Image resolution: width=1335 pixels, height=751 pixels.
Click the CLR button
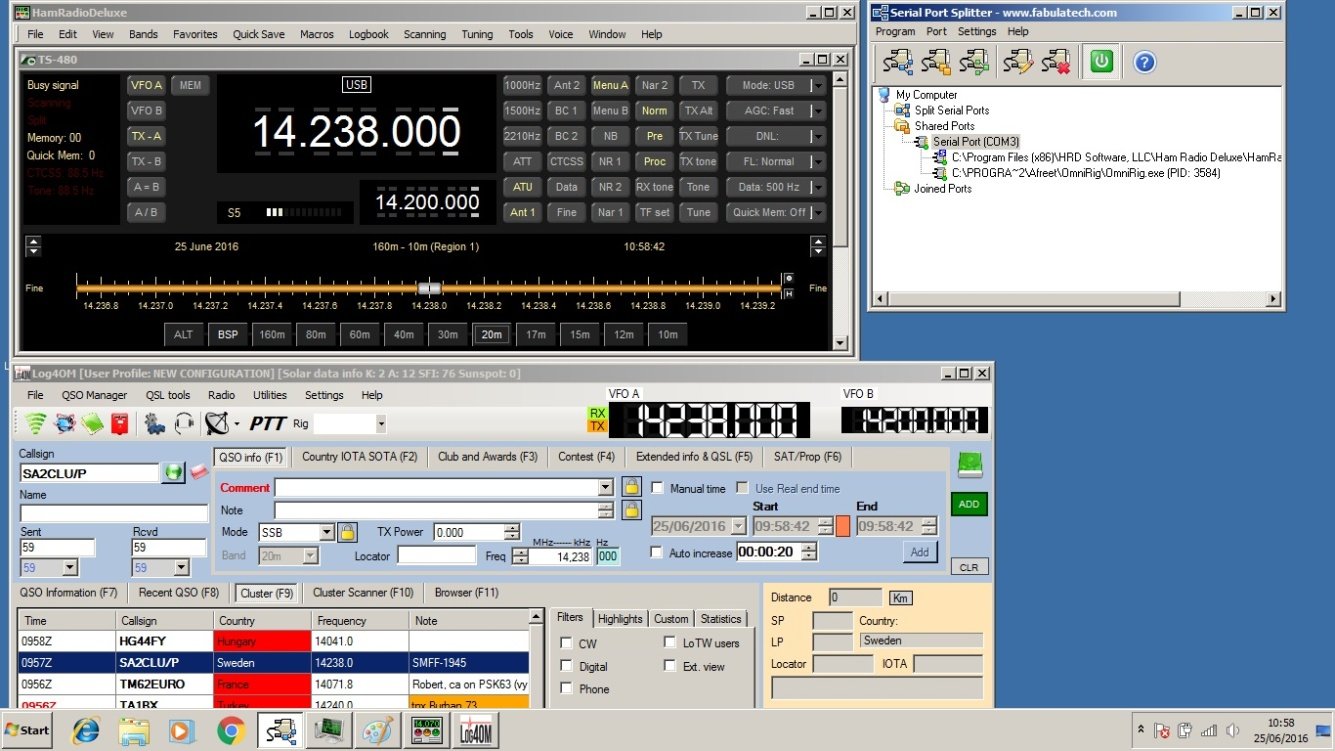coord(969,567)
